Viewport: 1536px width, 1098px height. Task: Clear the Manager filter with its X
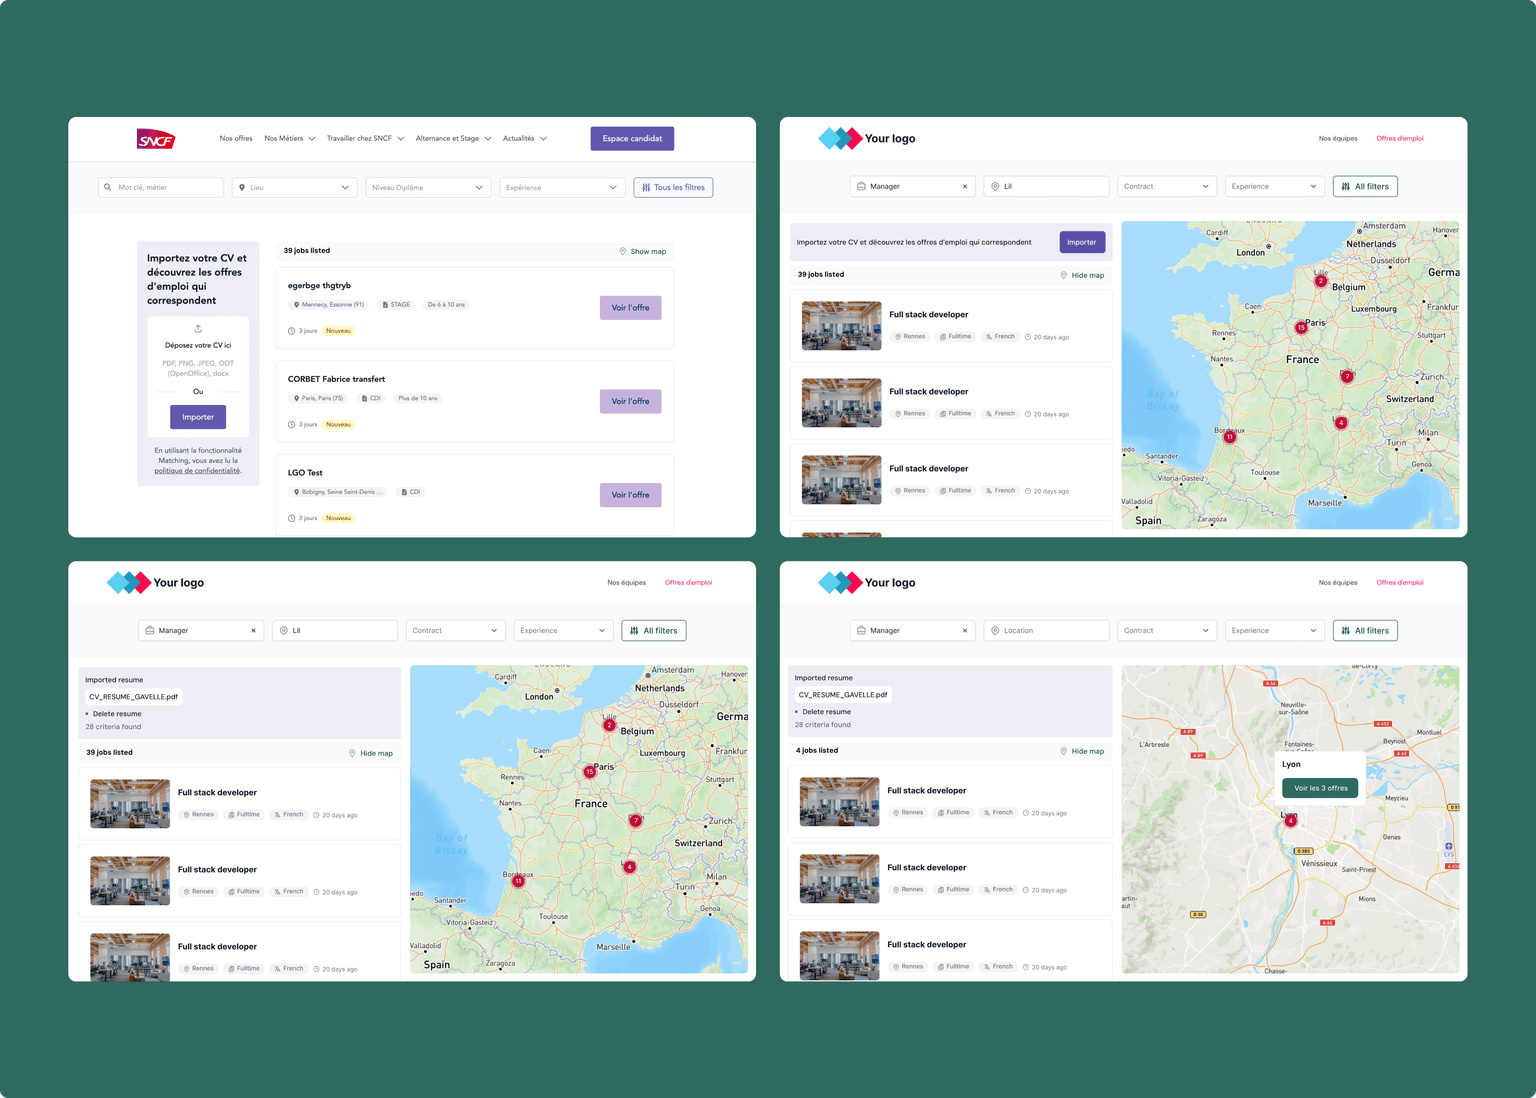[x=965, y=186]
